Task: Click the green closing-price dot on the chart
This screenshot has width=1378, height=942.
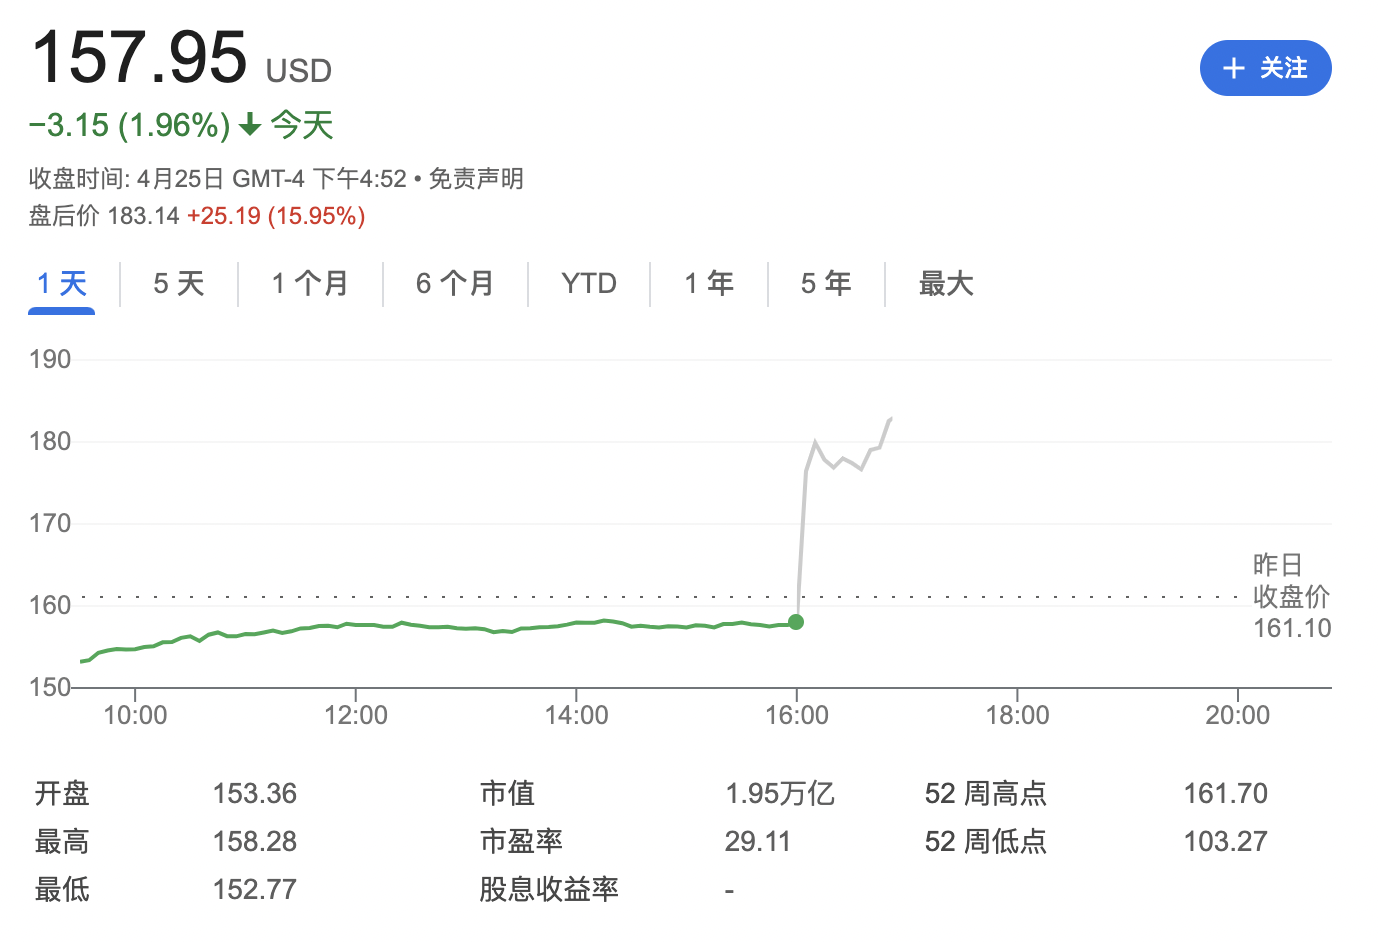Action: [x=796, y=622]
